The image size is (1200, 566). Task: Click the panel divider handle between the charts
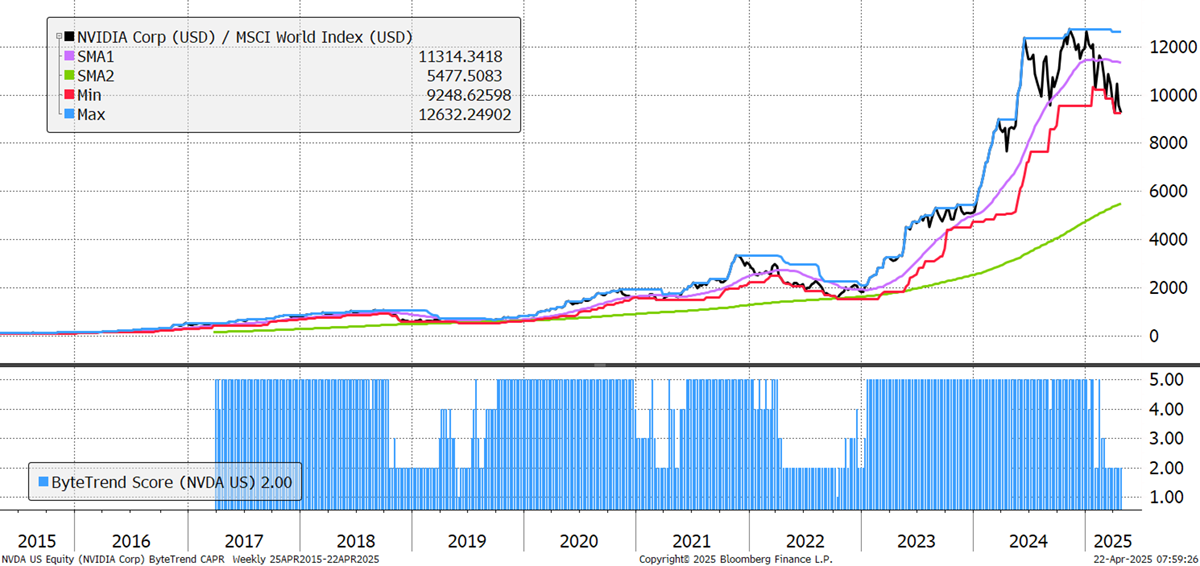click(x=600, y=365)
